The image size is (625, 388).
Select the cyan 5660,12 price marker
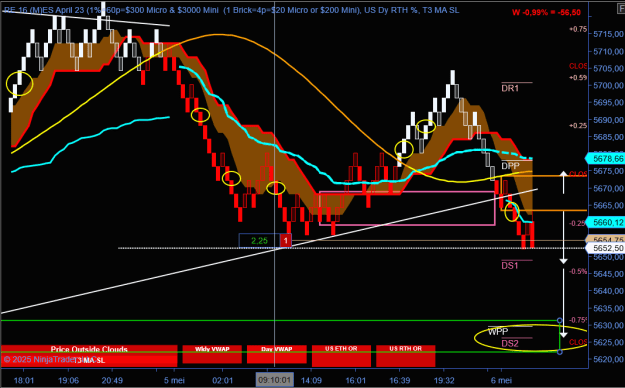[x=605, y=222]
